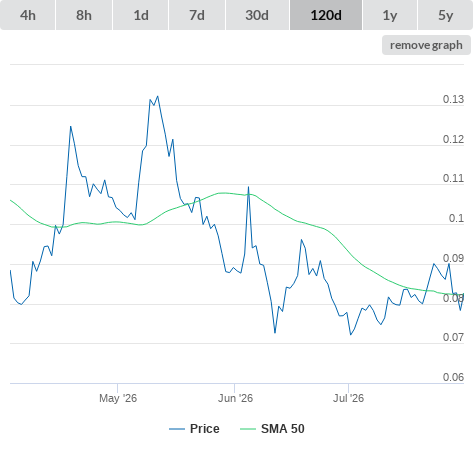Show the 1d chart range
Image resolution: width=474 pixels, height=455 pixels.
tap(141, 15)
